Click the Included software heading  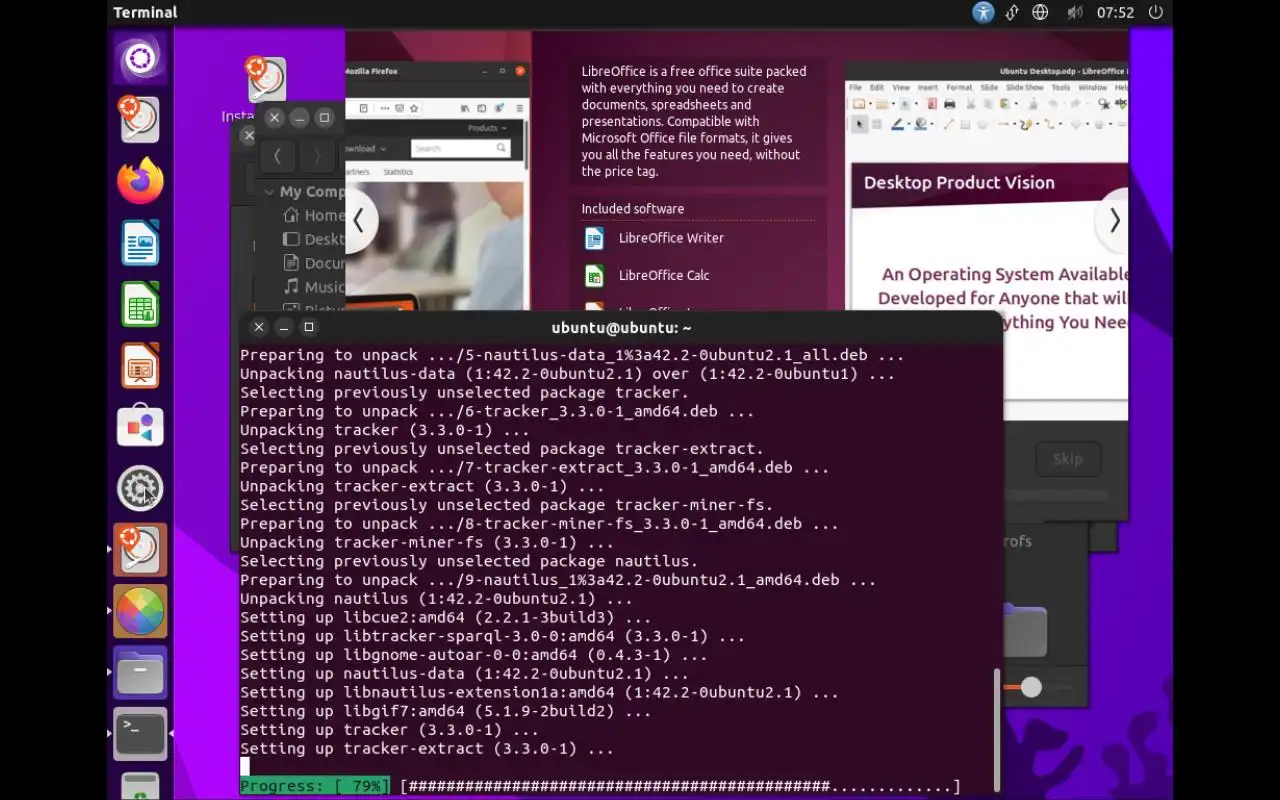click(x=633, y=209)
